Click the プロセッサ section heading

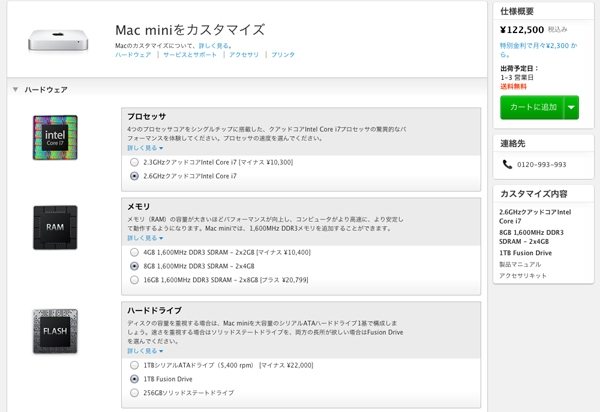[x=147, y=116]
